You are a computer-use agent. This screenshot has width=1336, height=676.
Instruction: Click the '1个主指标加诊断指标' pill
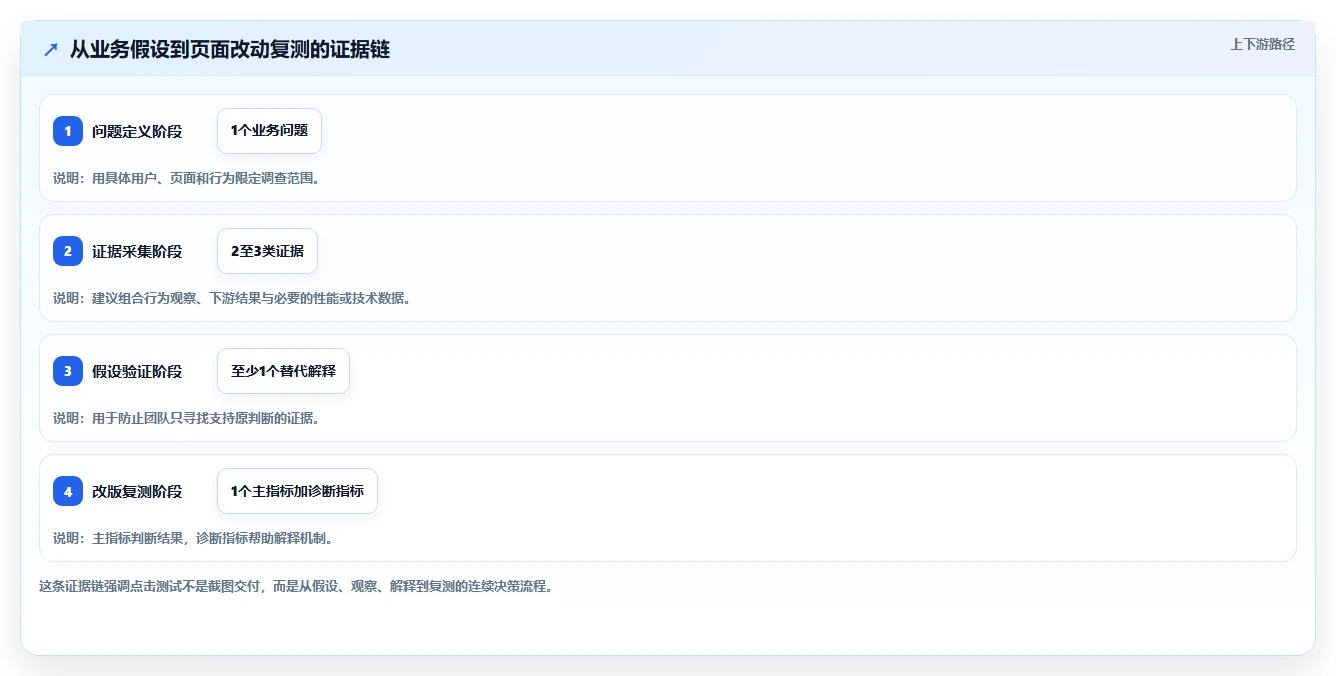tap(297, 491)
